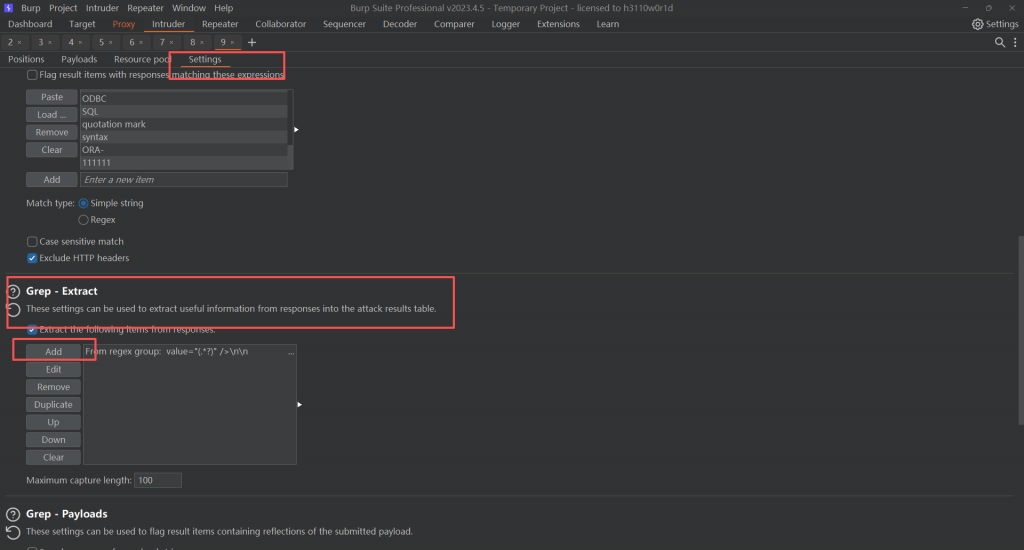Click the Burp Suite logo icon in title bar

point(9,8)
